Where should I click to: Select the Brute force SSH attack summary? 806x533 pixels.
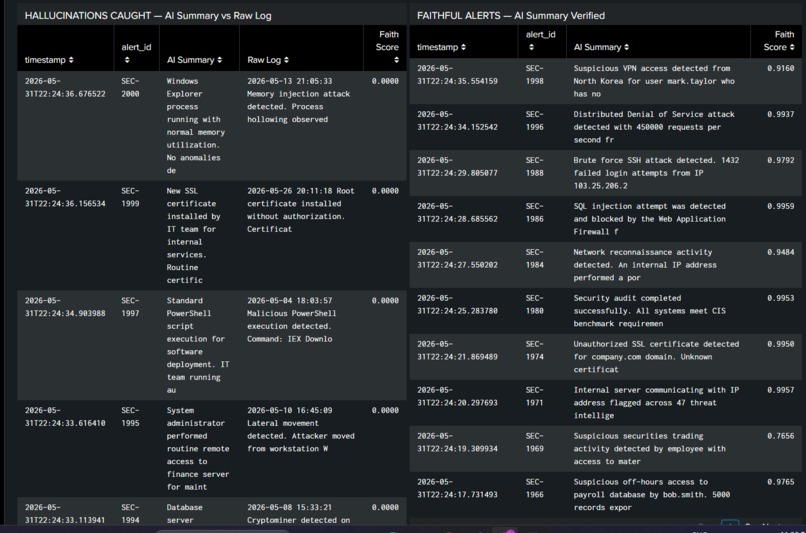point(656,173)
